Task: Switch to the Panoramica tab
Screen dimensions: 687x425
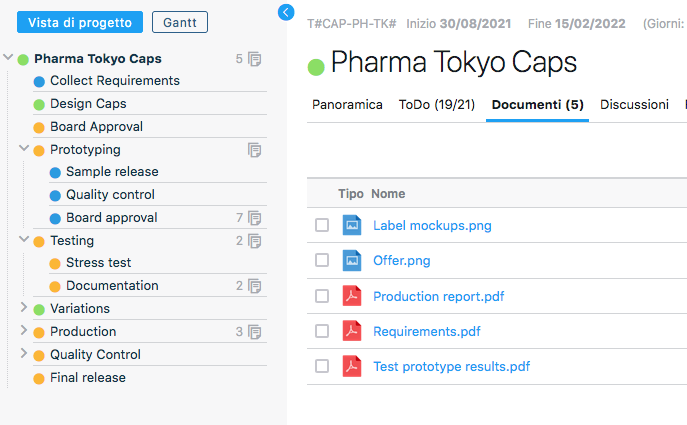Action: tap(347, 104)
